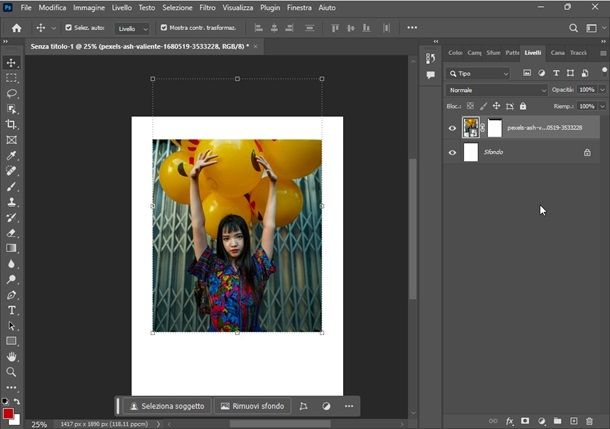Create a new adjustment layer
This screenshot has width=610, height=429.
pyautogui.click(x=541, y=421)
